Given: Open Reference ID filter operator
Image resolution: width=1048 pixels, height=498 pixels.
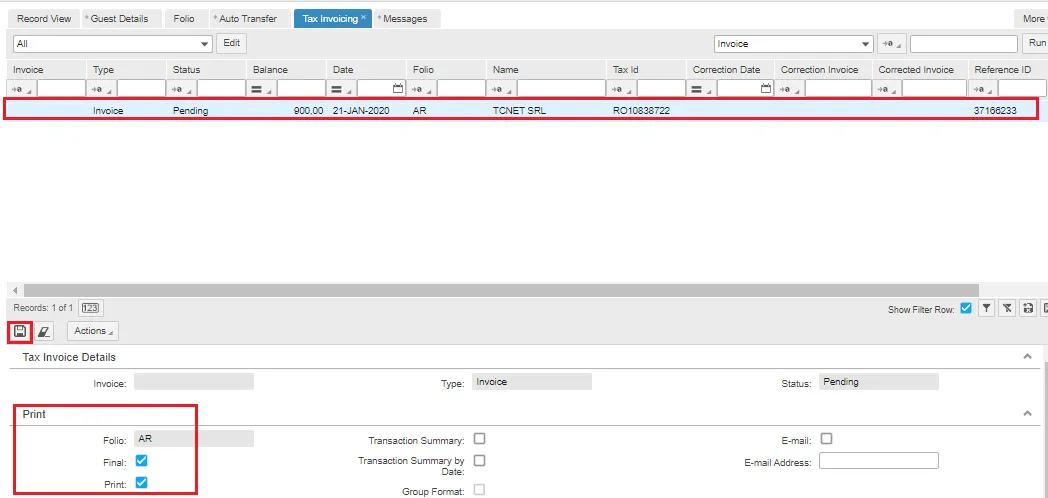Looking at the screenshot, I should pos(984,88).
